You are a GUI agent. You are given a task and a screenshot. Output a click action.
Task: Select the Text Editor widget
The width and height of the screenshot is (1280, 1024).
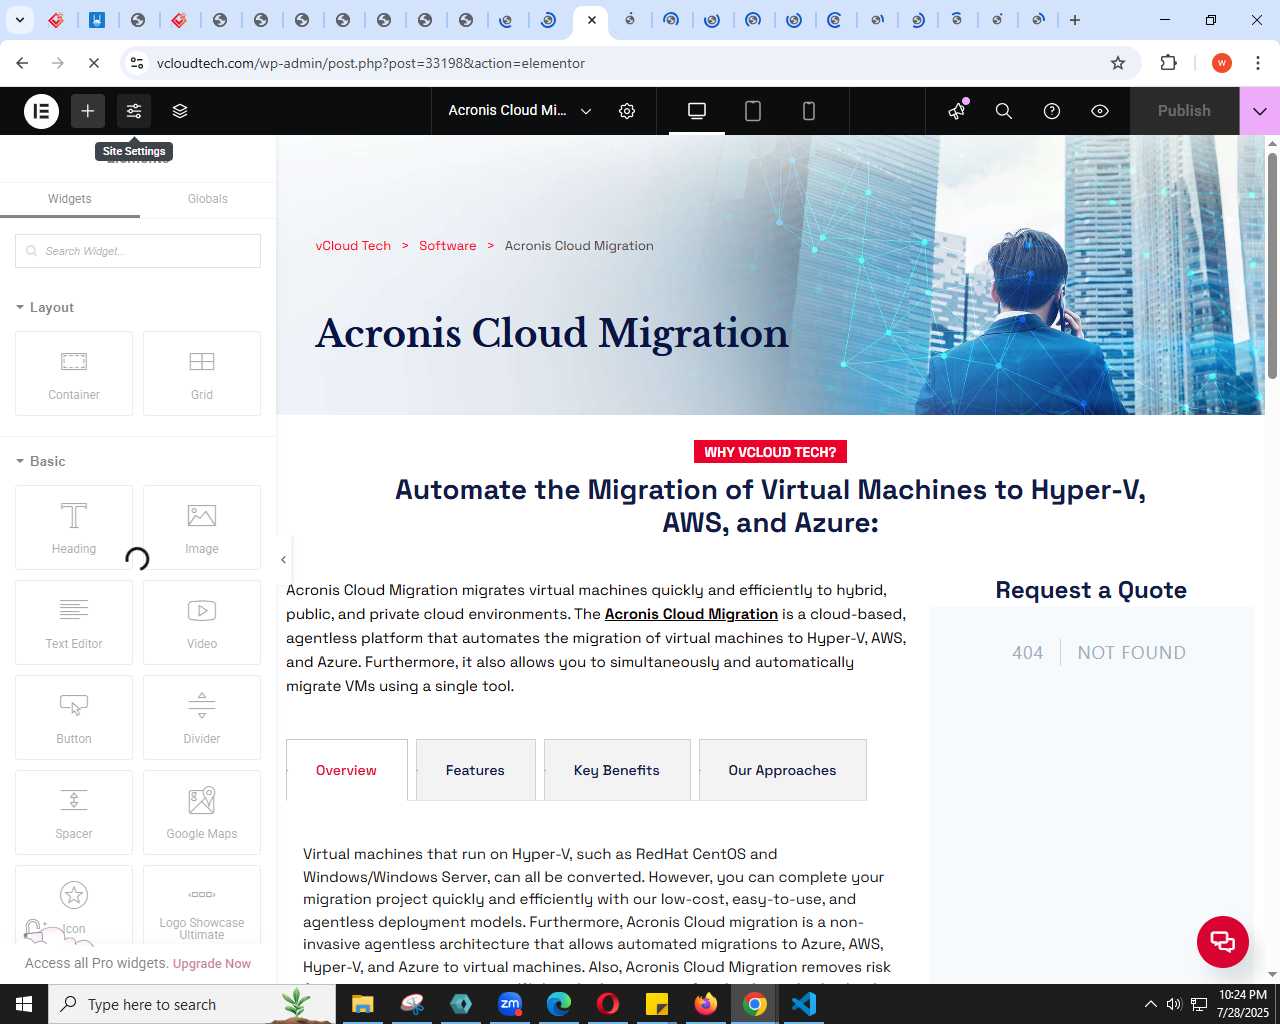74,623
